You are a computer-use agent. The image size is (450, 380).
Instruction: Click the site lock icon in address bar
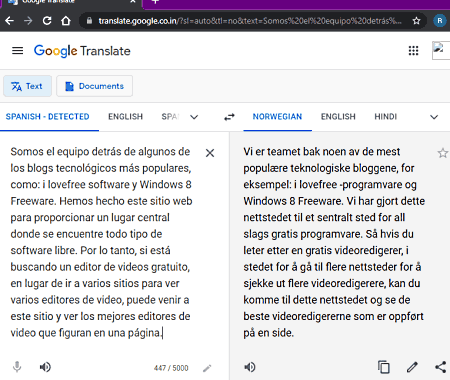(x=89, y=21)
